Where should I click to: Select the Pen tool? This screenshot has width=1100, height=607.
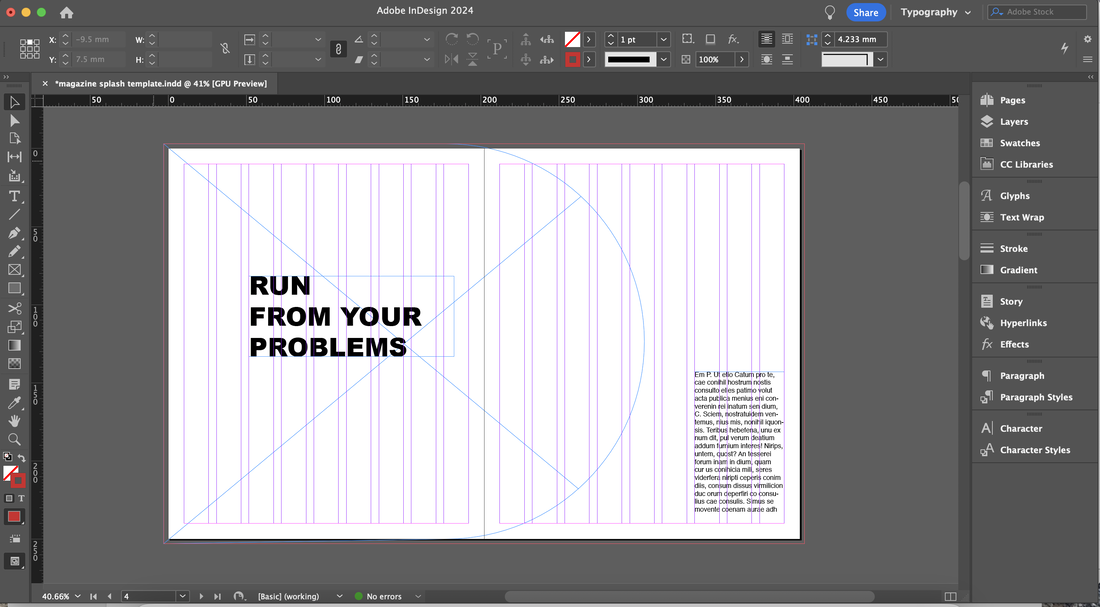(14, 233)
